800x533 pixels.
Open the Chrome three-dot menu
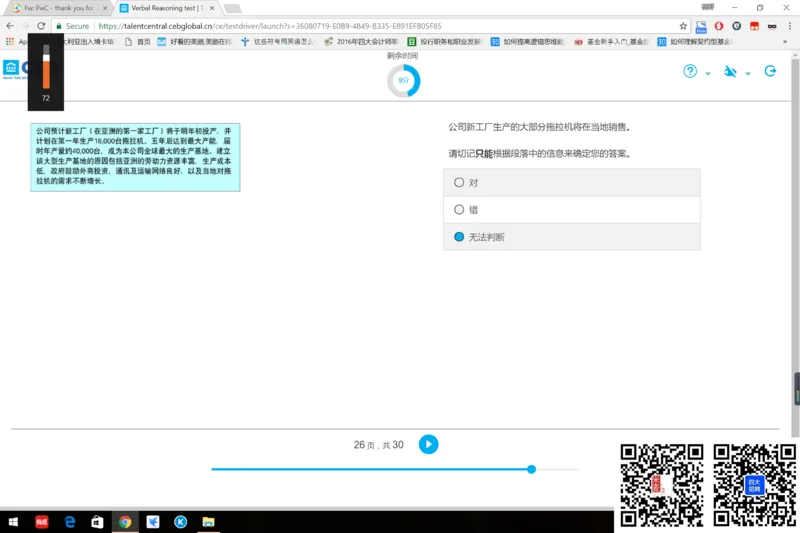(x=790, y=26)
